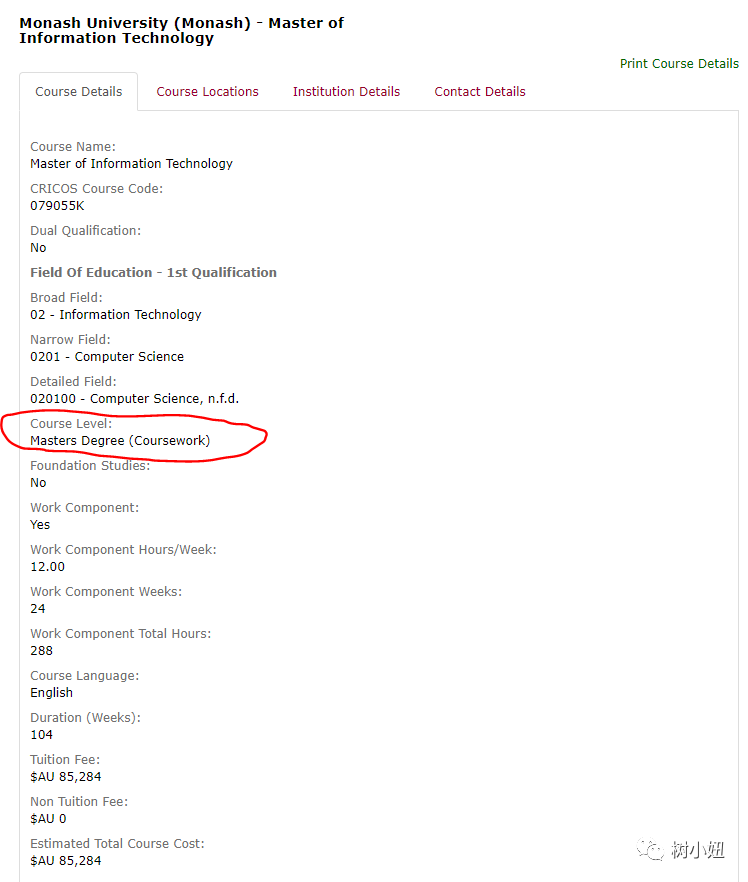Click the Print Course Details link
The height and width of the screenshot is (882, 748).
[x=679, y=64]
